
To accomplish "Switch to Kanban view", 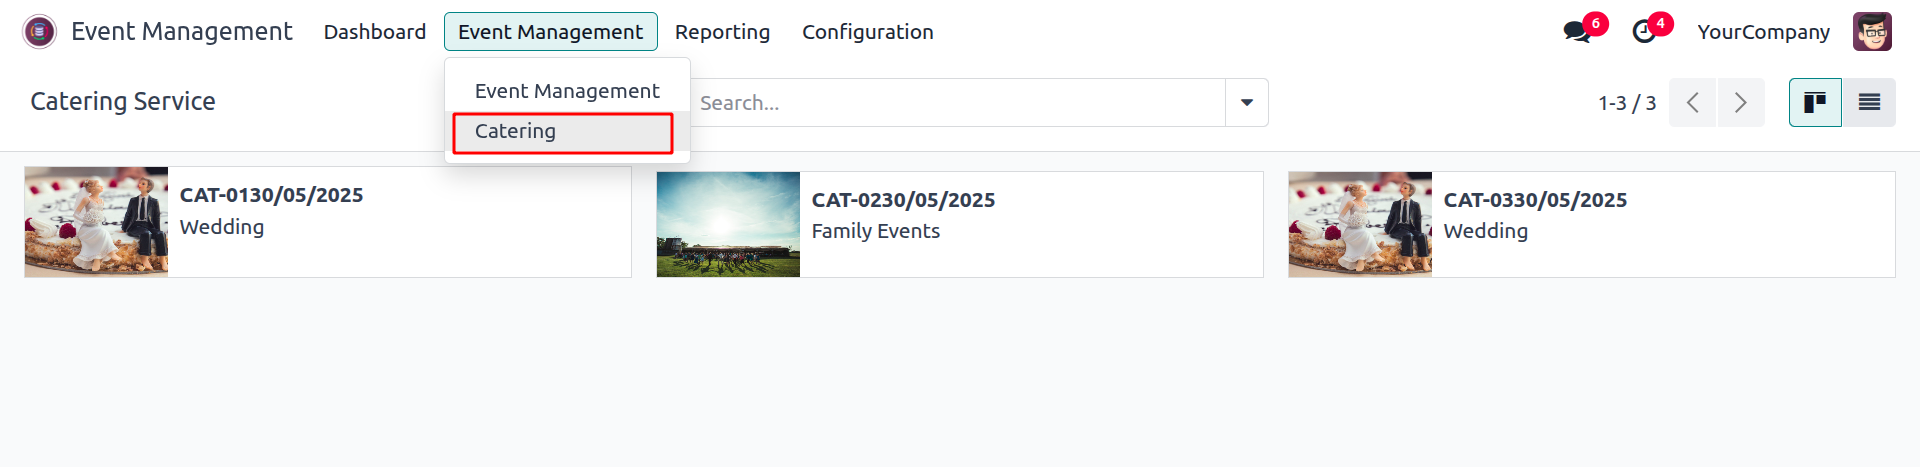I will pos(1815,103).
